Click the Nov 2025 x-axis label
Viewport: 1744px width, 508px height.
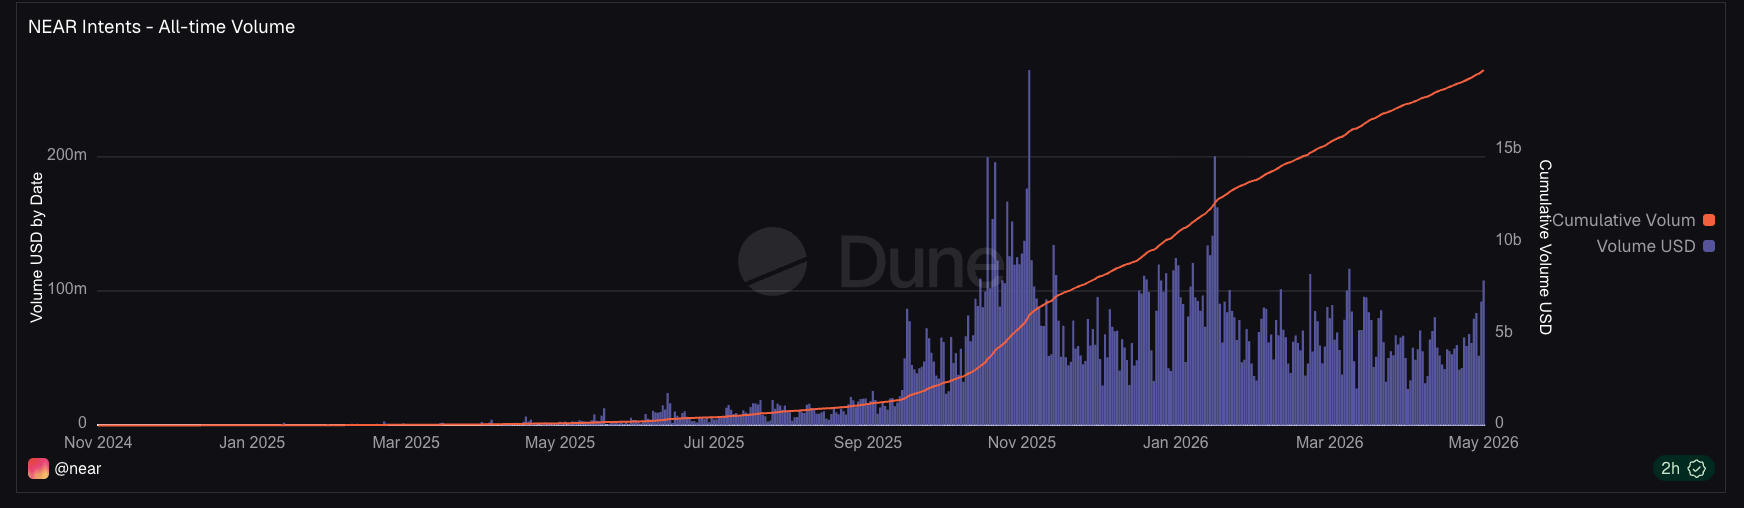point(1022,442)
